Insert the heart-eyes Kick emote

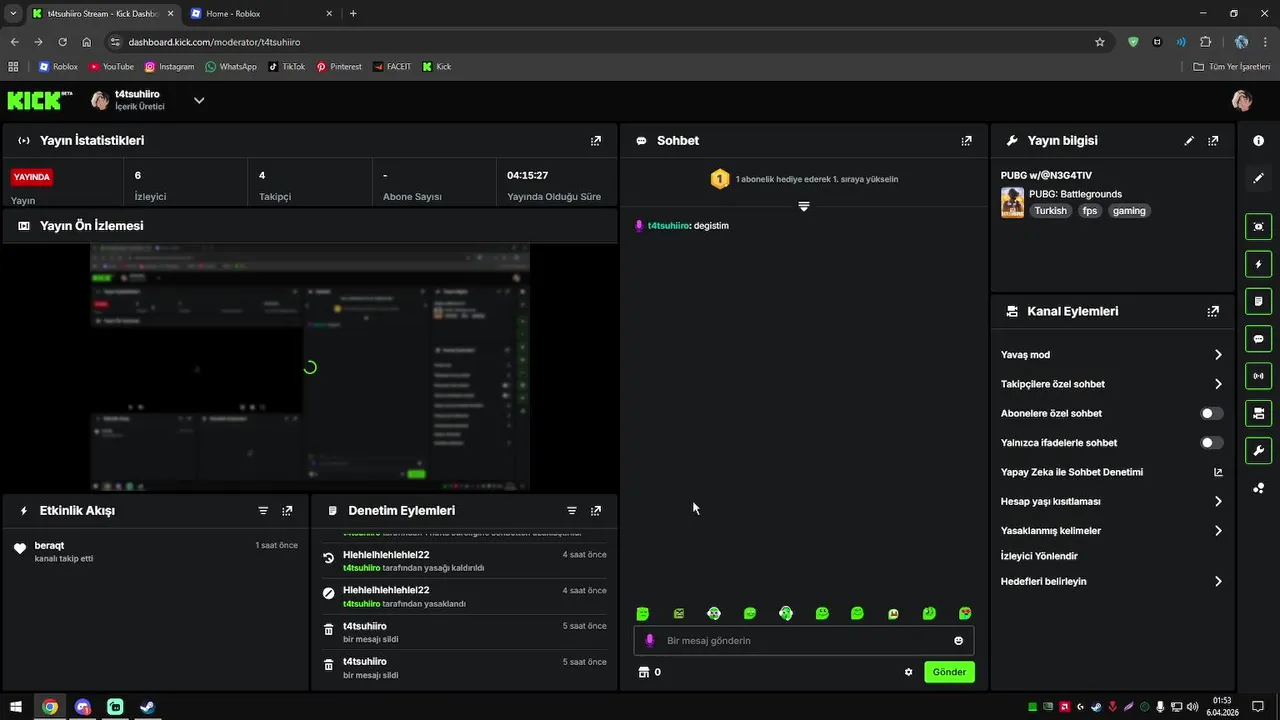click(x=965, y=613)
